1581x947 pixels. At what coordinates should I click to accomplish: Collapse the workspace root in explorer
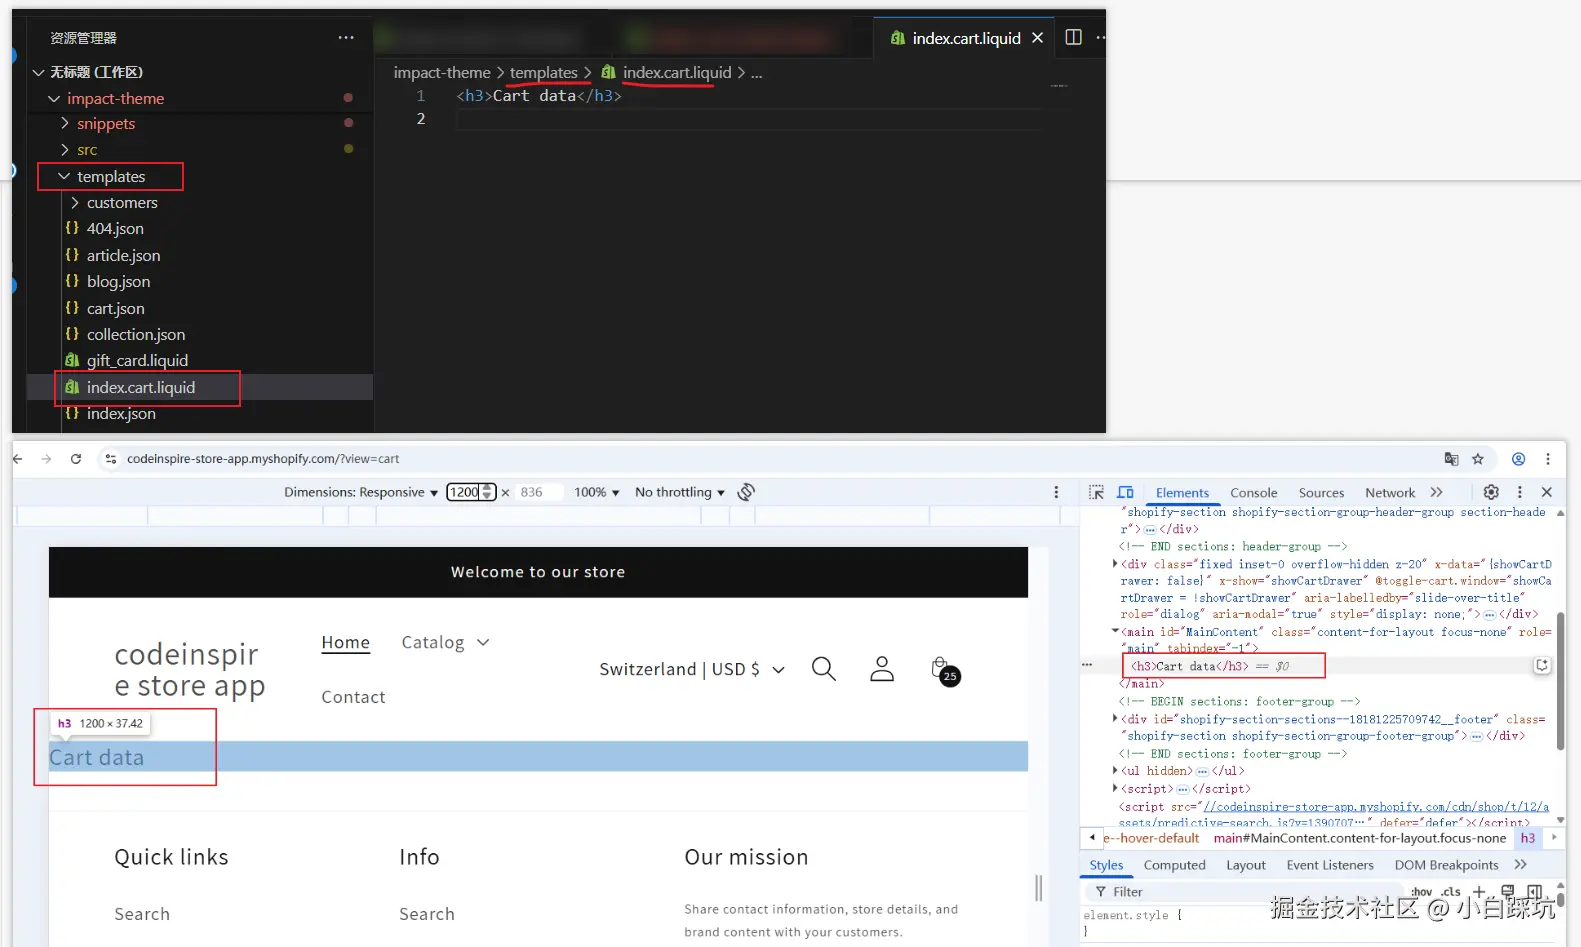(39, 72)
